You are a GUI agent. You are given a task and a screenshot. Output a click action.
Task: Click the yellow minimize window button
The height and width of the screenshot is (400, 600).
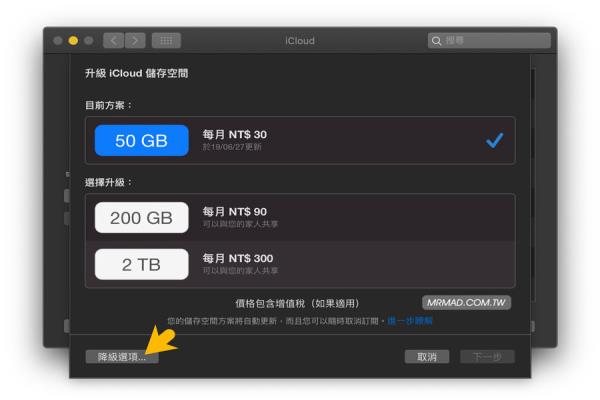[x=73, y=41]
